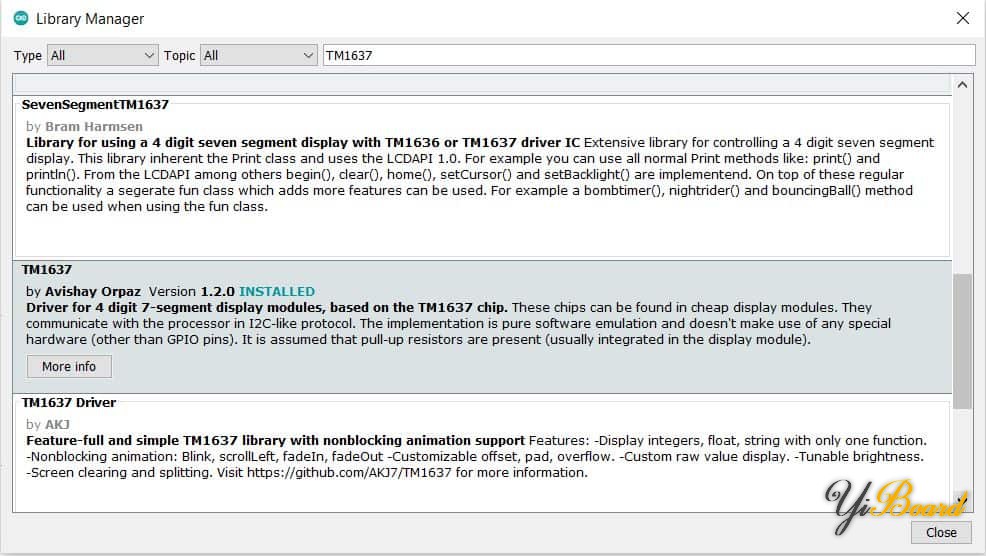Click More info for TM1637 library
Image resolution: width=986 pixels, height=556 pixels.
69,367
